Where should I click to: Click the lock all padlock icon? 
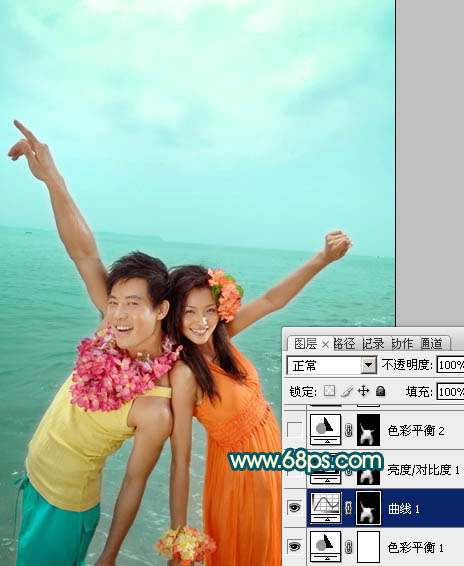[381, 391]
